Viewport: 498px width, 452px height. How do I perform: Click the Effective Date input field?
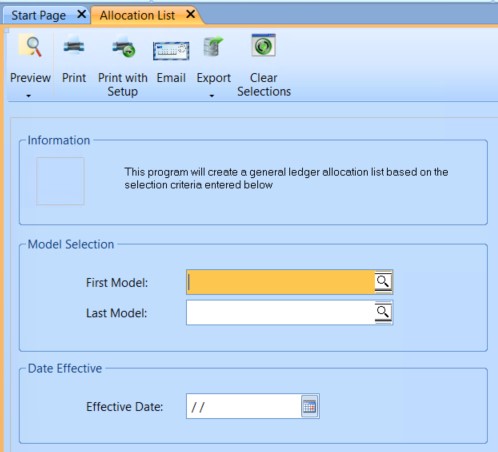pyautogui.click(x=244, y=406)
